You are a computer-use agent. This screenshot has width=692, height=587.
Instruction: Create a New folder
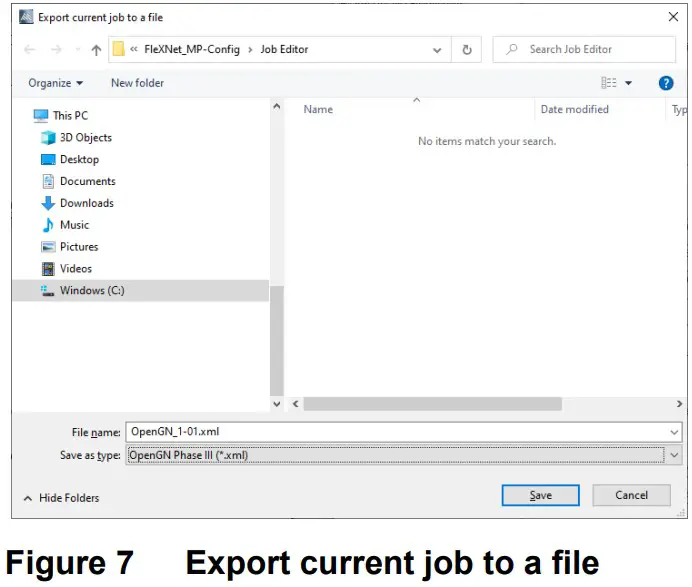137,83
